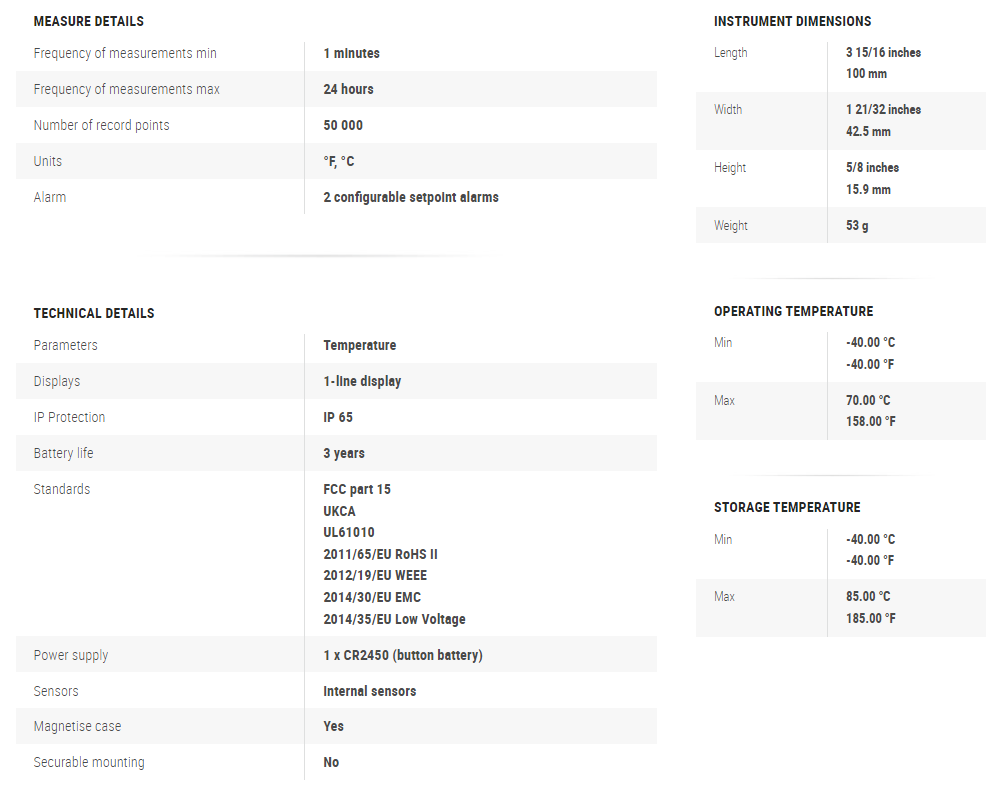The width and height of the screenshot is (986, 786).
Task: Click the '2014/35/EU Low Voltage' standard
Action: click(394, 619)
